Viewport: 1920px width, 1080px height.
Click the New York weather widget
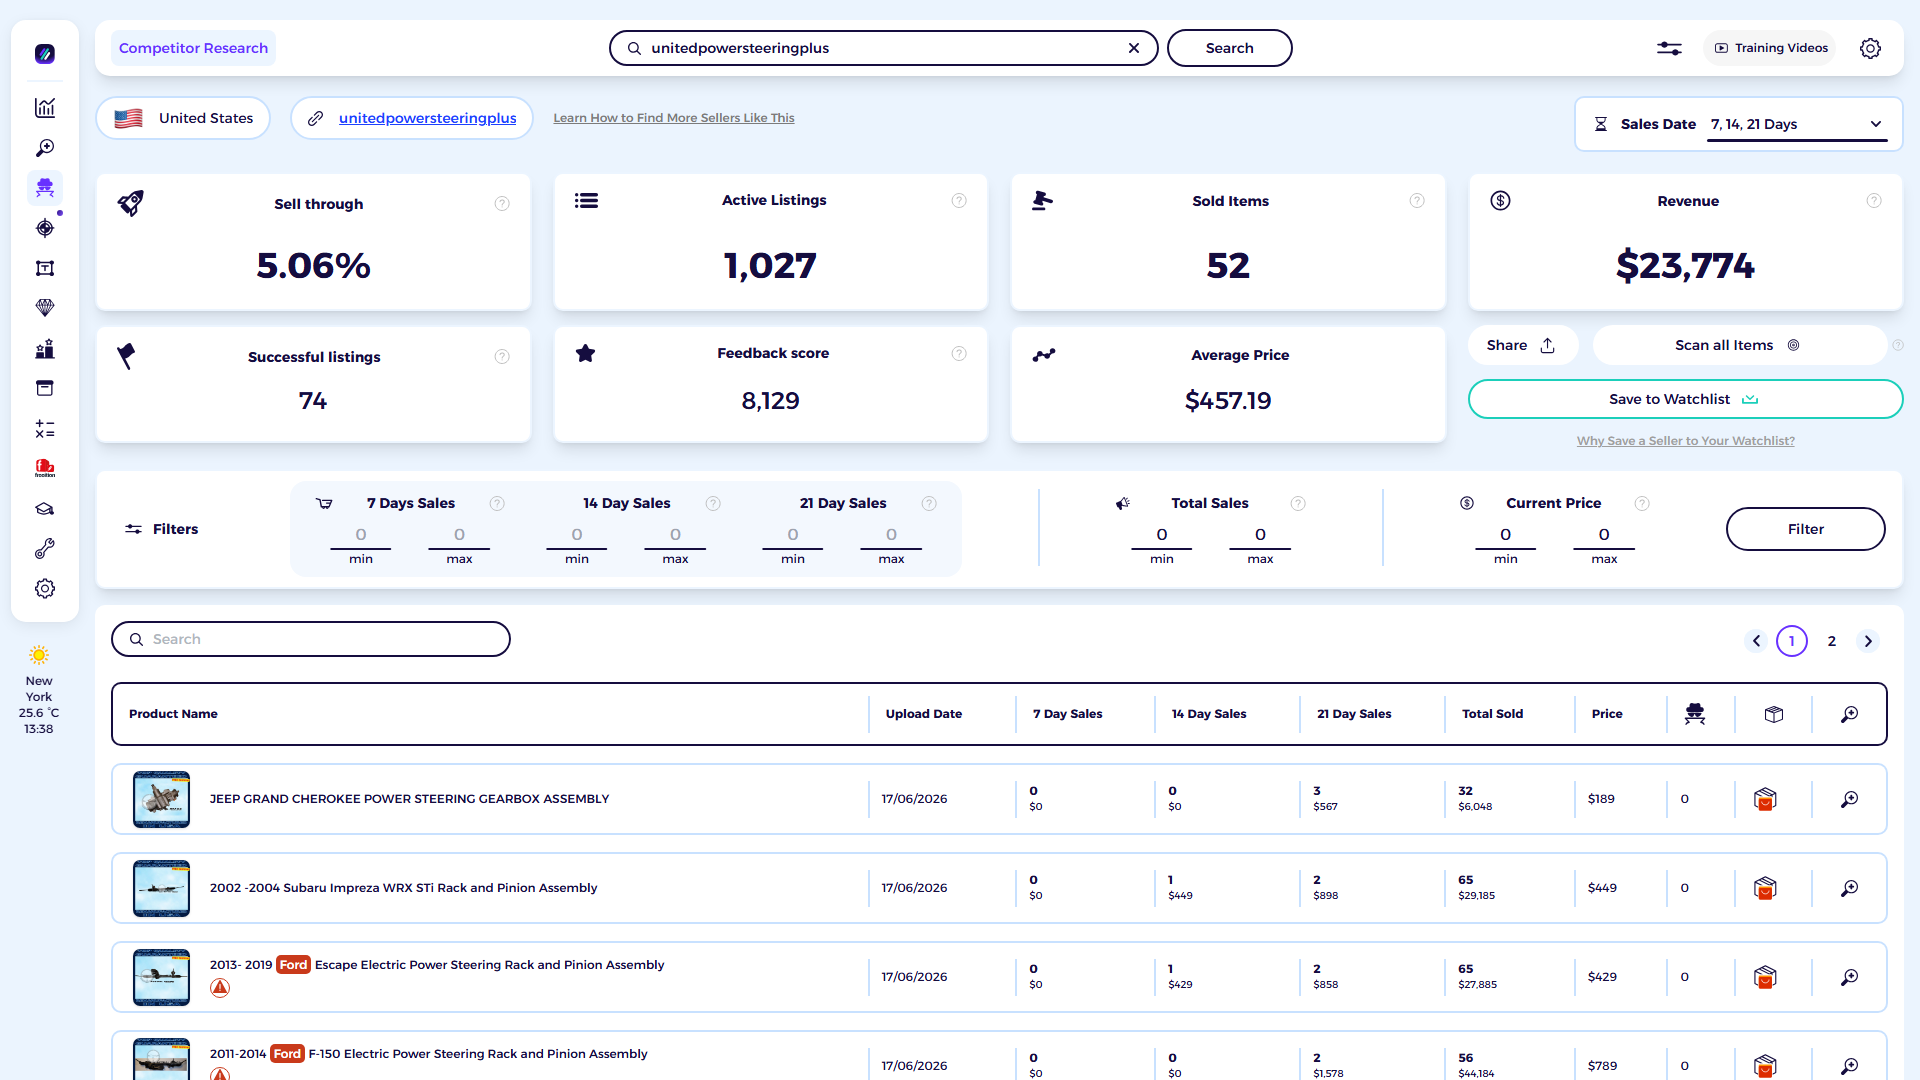pyautogui.click(x=39, y=690)
